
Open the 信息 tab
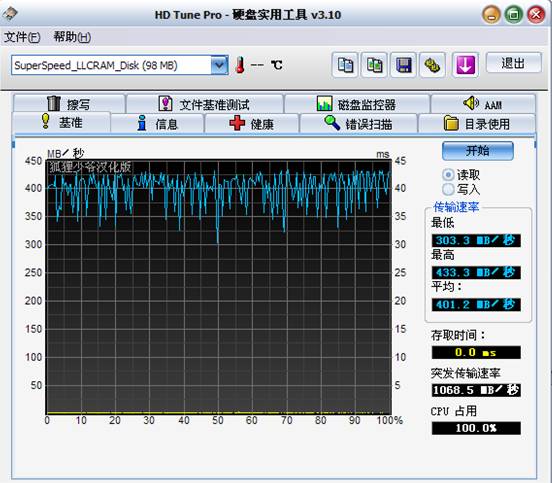[x=157, y=124]
